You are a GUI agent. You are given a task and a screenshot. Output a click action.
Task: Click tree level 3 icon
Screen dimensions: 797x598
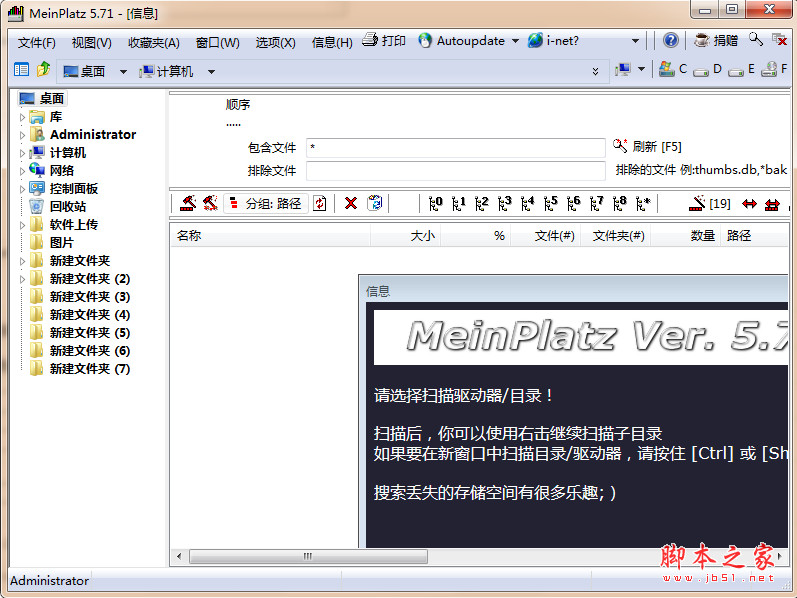point(504,203)
